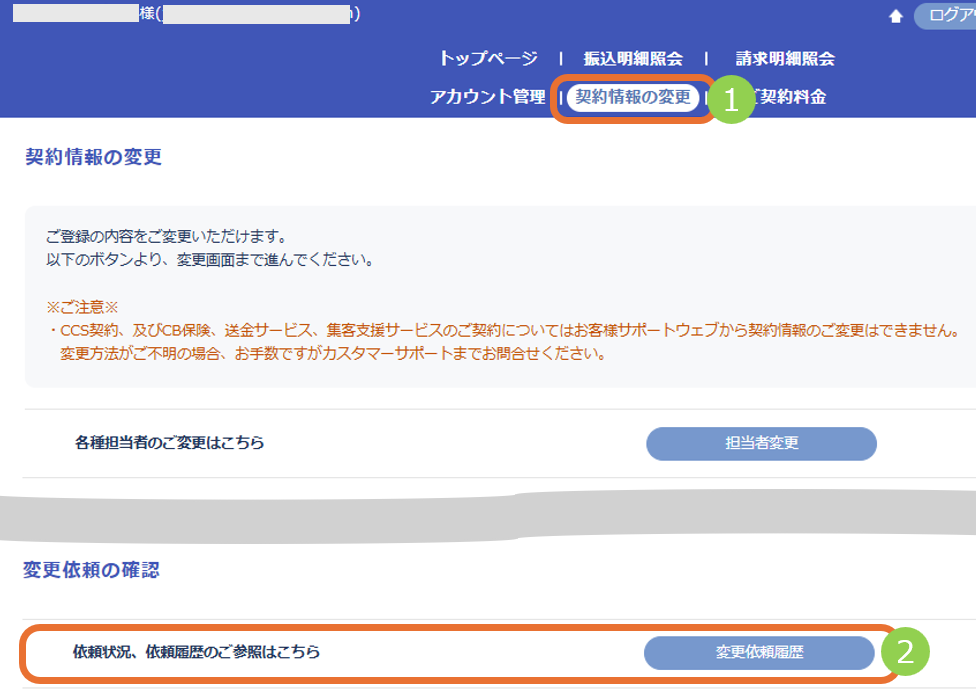Go to 振込明細照会 in the navigation

point(633,59)
